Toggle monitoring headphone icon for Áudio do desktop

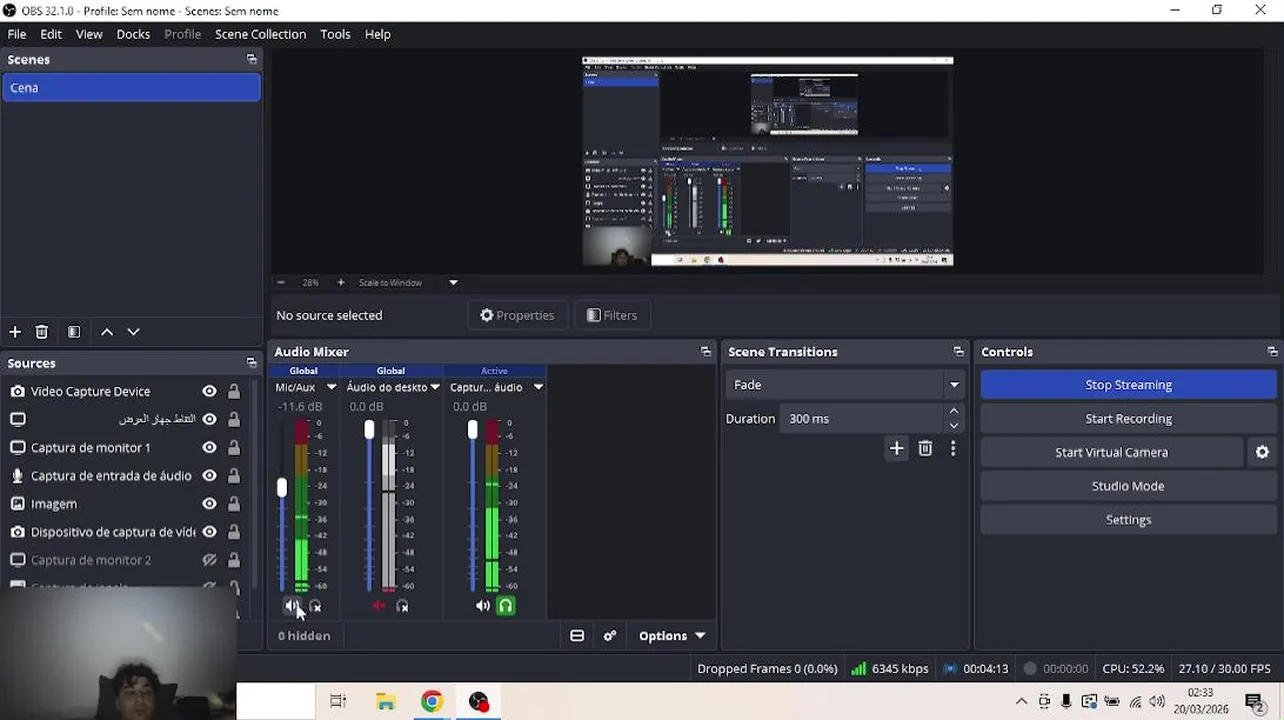(x=402, y=606)
